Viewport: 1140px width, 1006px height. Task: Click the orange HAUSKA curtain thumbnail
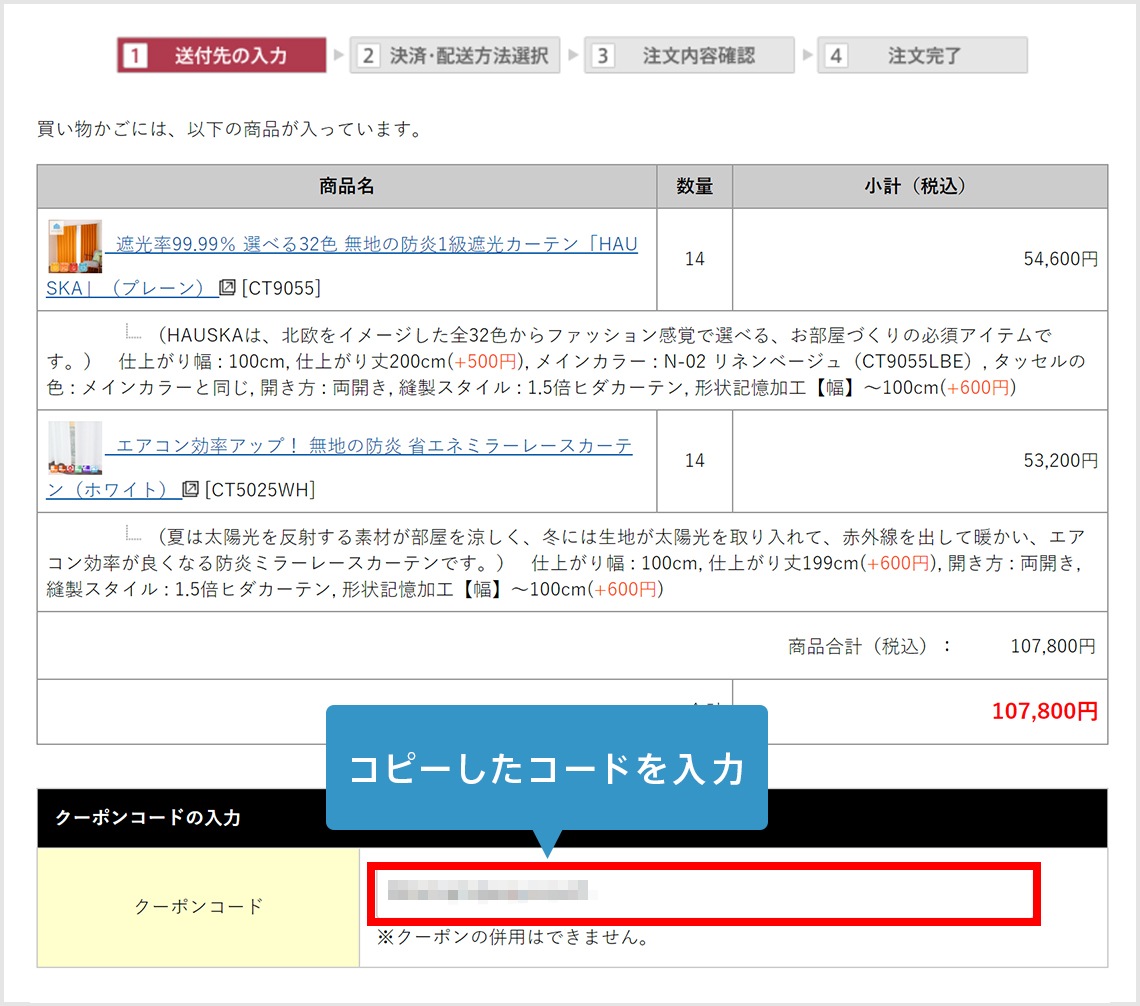(75, 244)
